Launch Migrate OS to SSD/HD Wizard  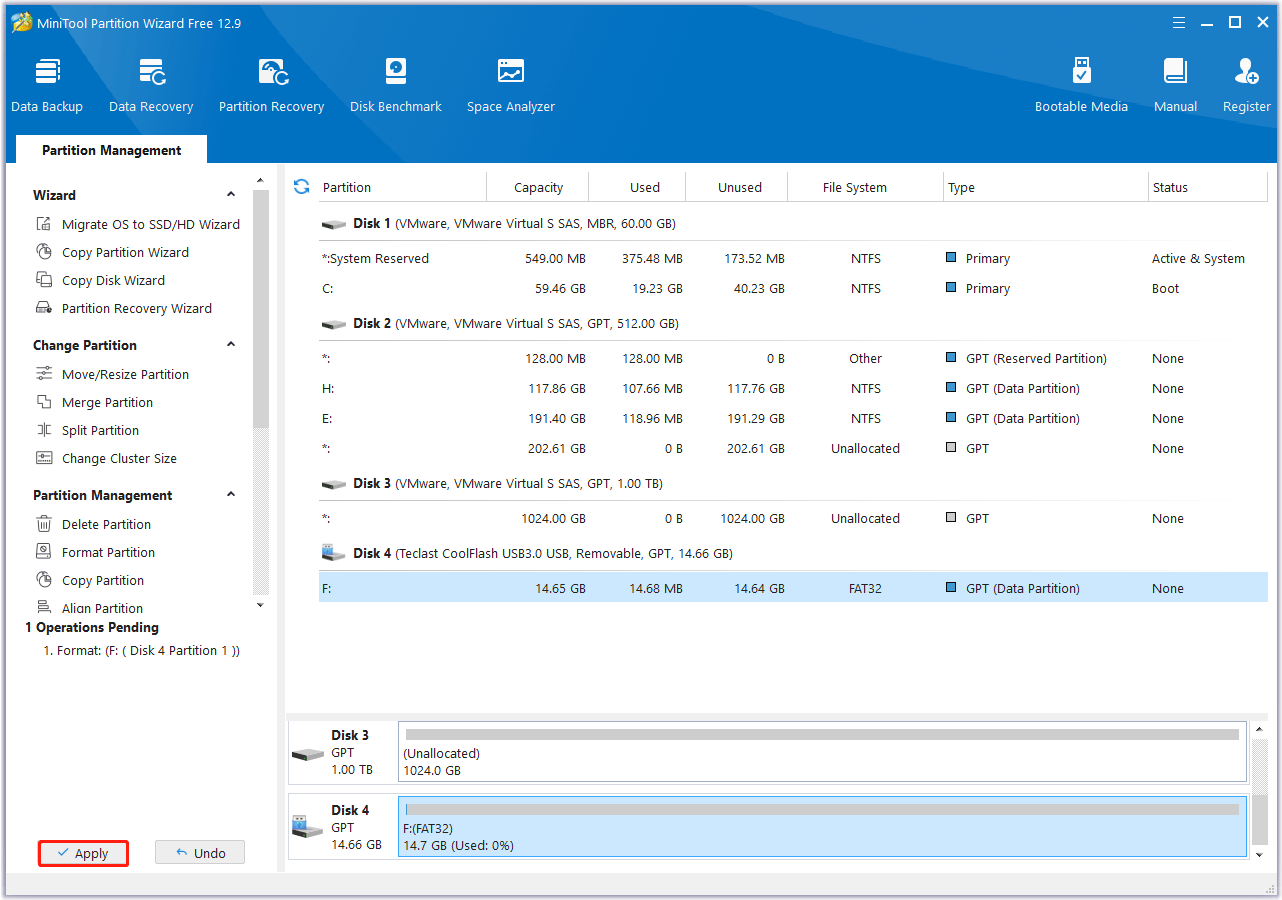[x=138, y=224]
